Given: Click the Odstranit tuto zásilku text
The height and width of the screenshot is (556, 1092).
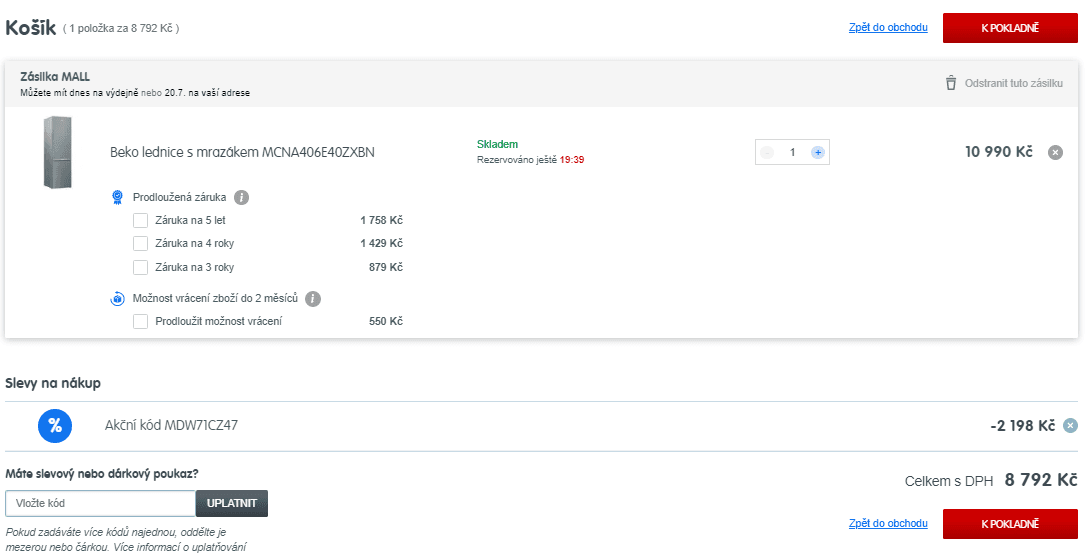Looking at the screenshot, I should pos(1013,83).
